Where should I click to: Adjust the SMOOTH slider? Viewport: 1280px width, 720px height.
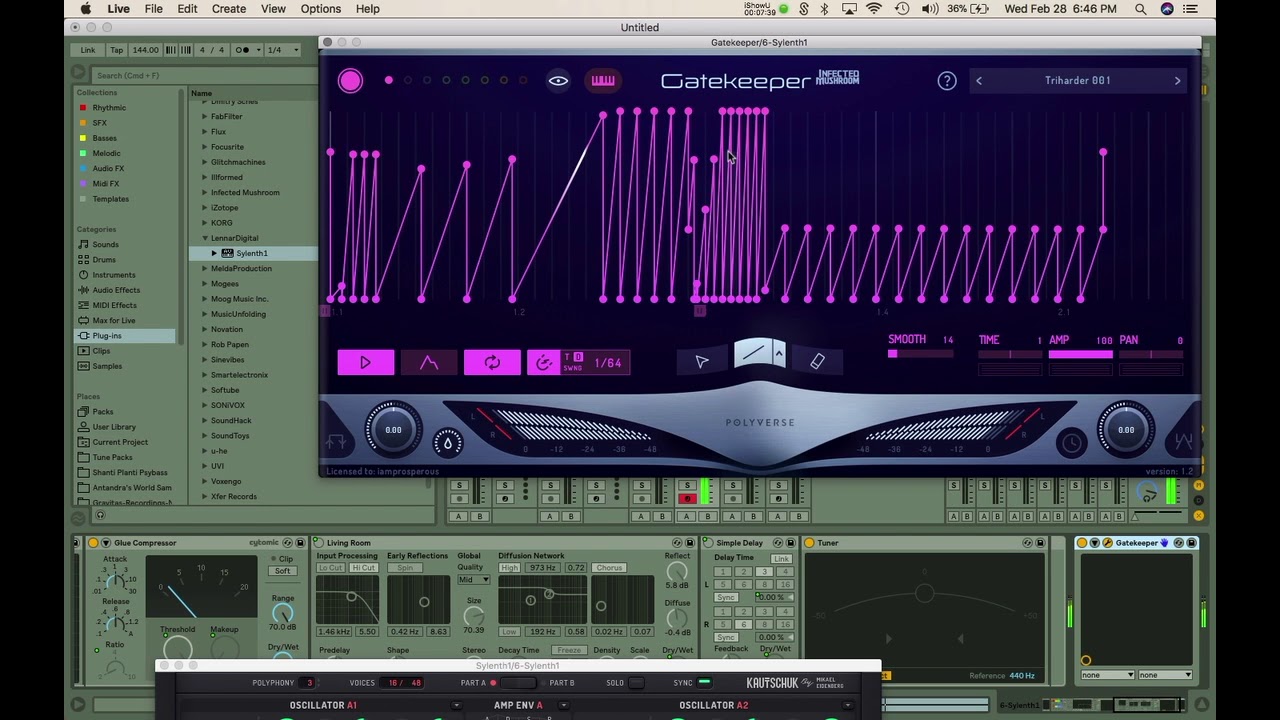(x=921, y=354)
